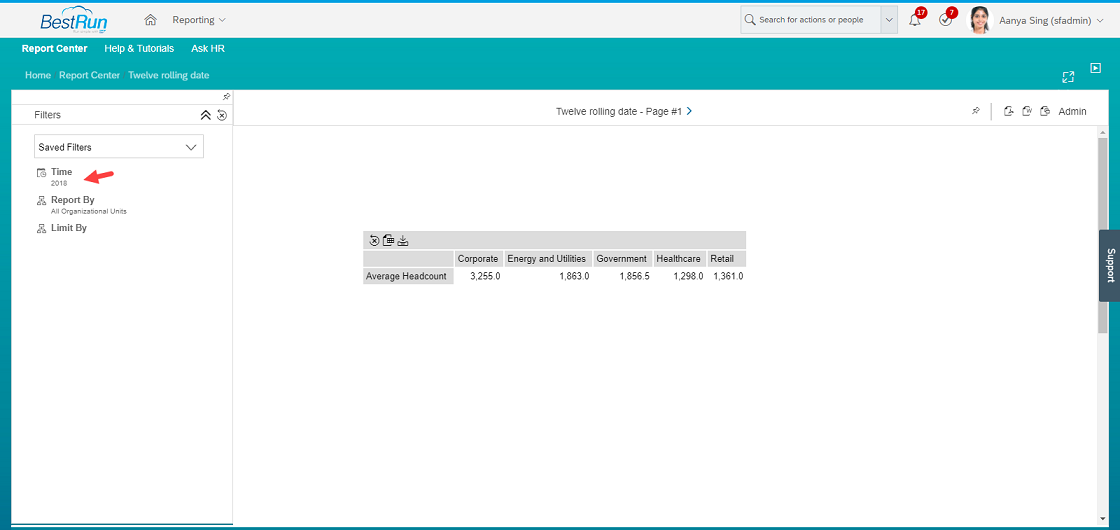Click the 1,298.0 Healthcare value
Viewport: 1120px width, 530px height.
689,276
